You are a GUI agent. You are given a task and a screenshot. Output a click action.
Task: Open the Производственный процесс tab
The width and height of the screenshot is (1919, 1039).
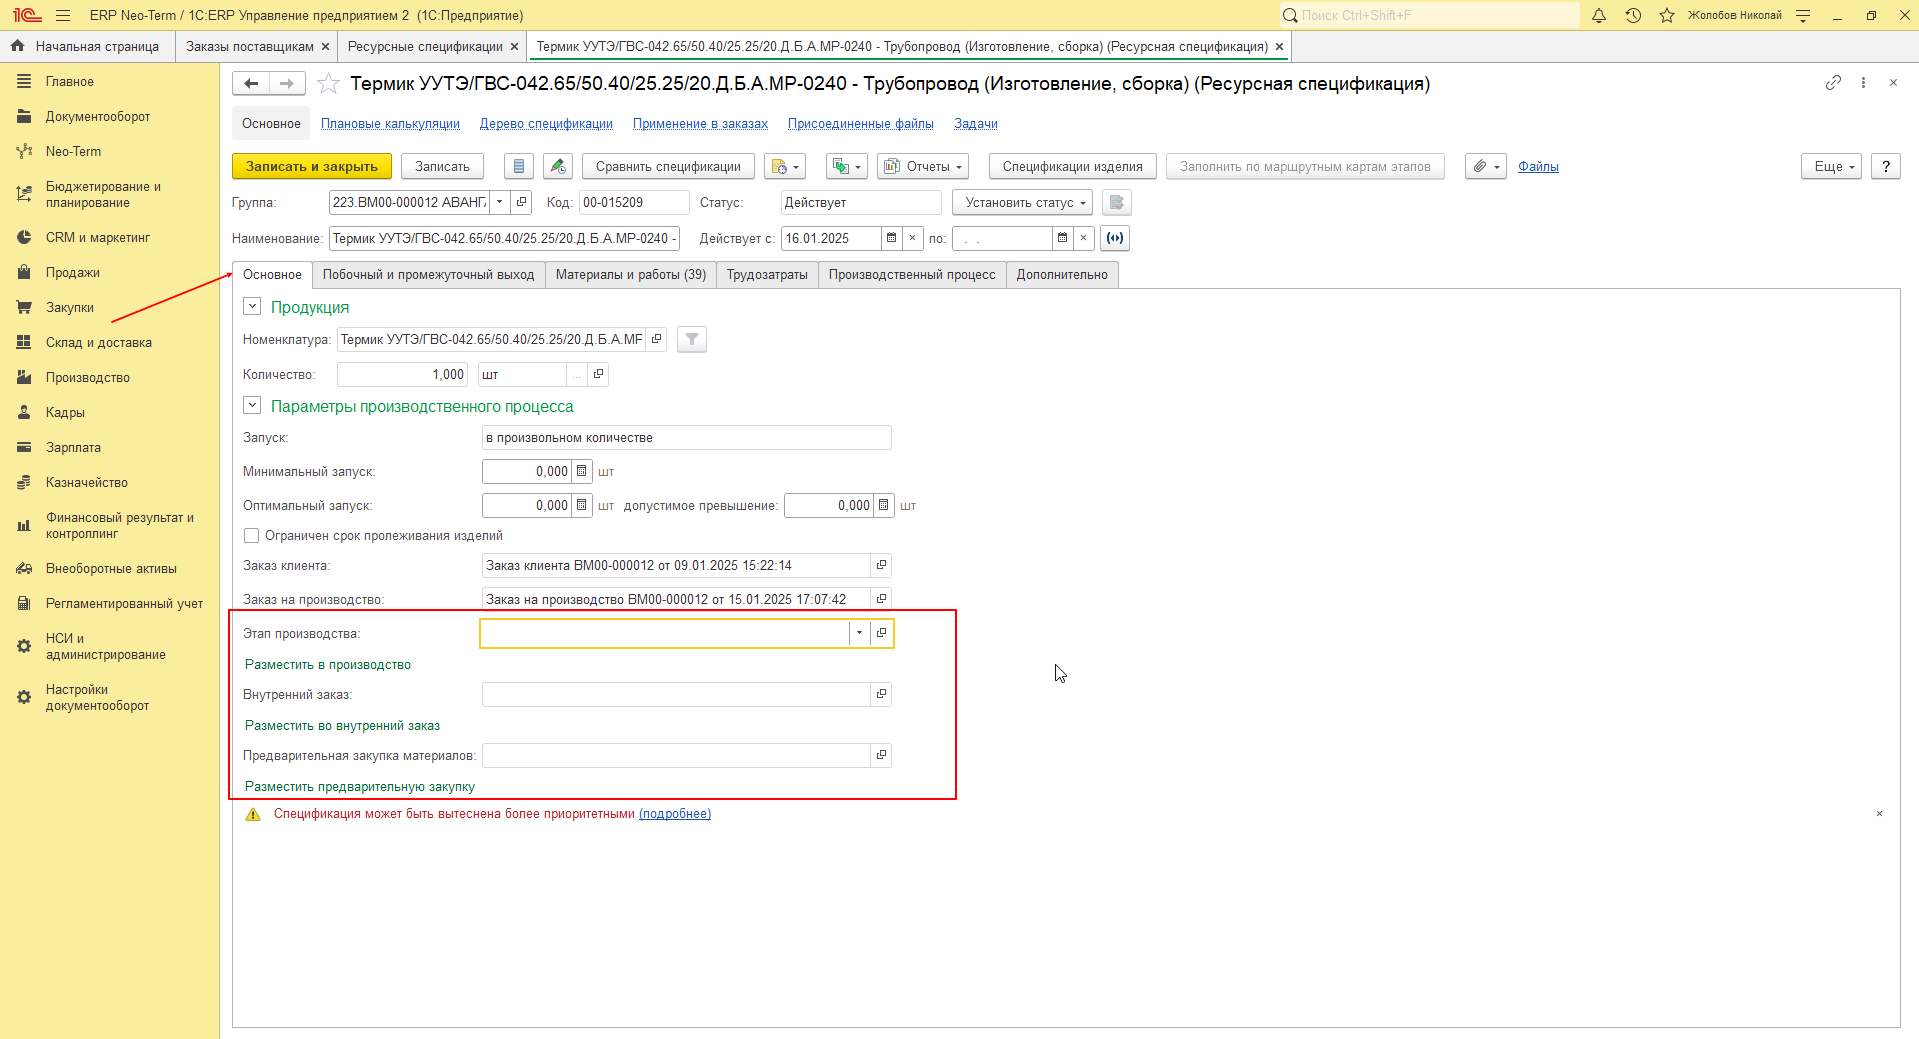pos(912,275)
